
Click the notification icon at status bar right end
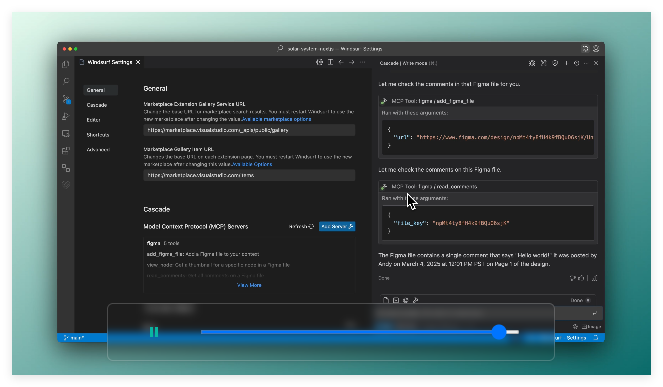[x=596, y=338]
